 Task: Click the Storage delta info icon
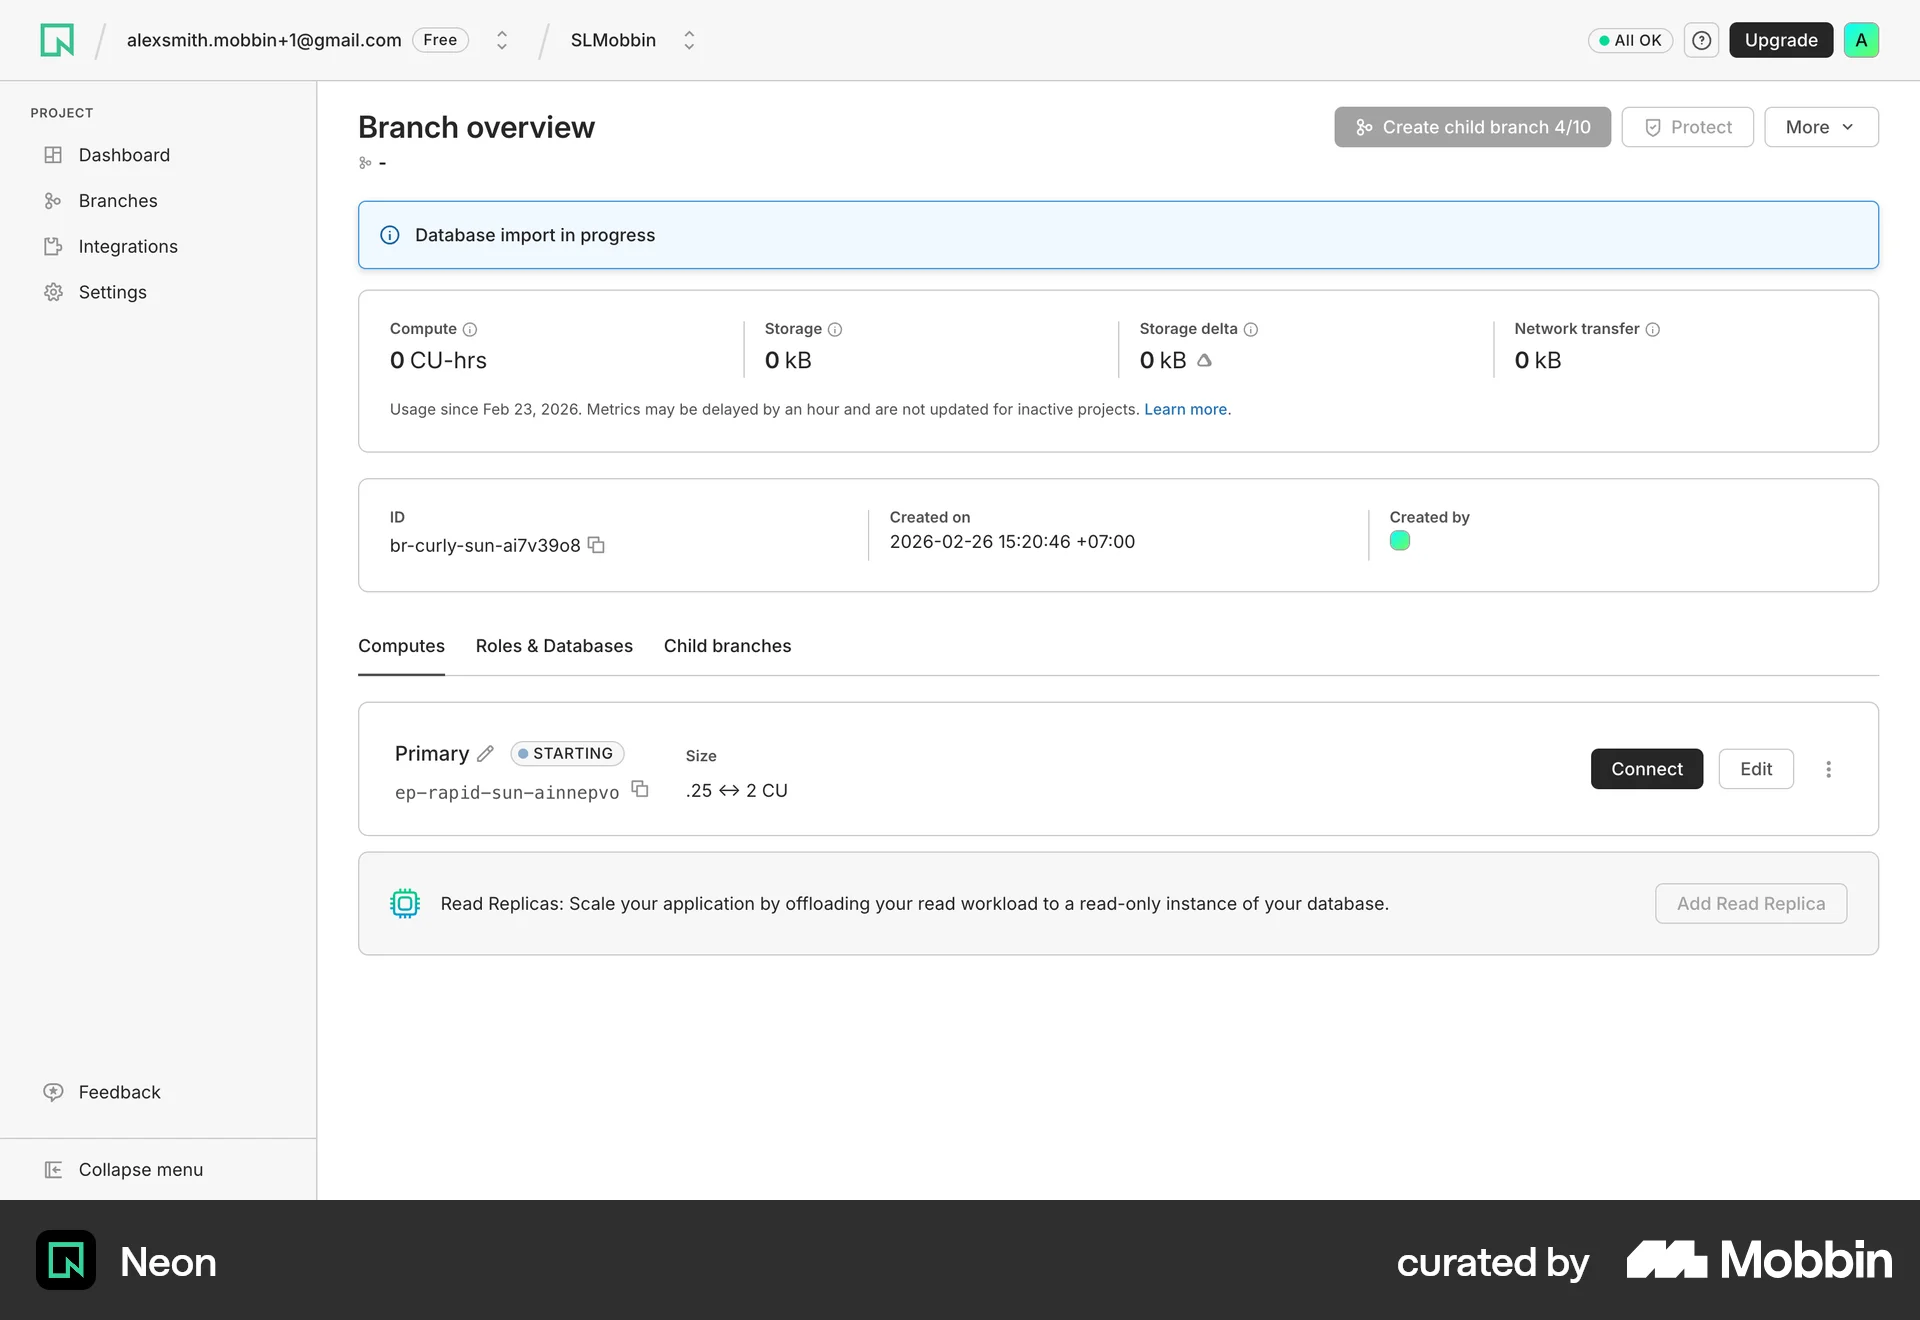(1250, 329)
